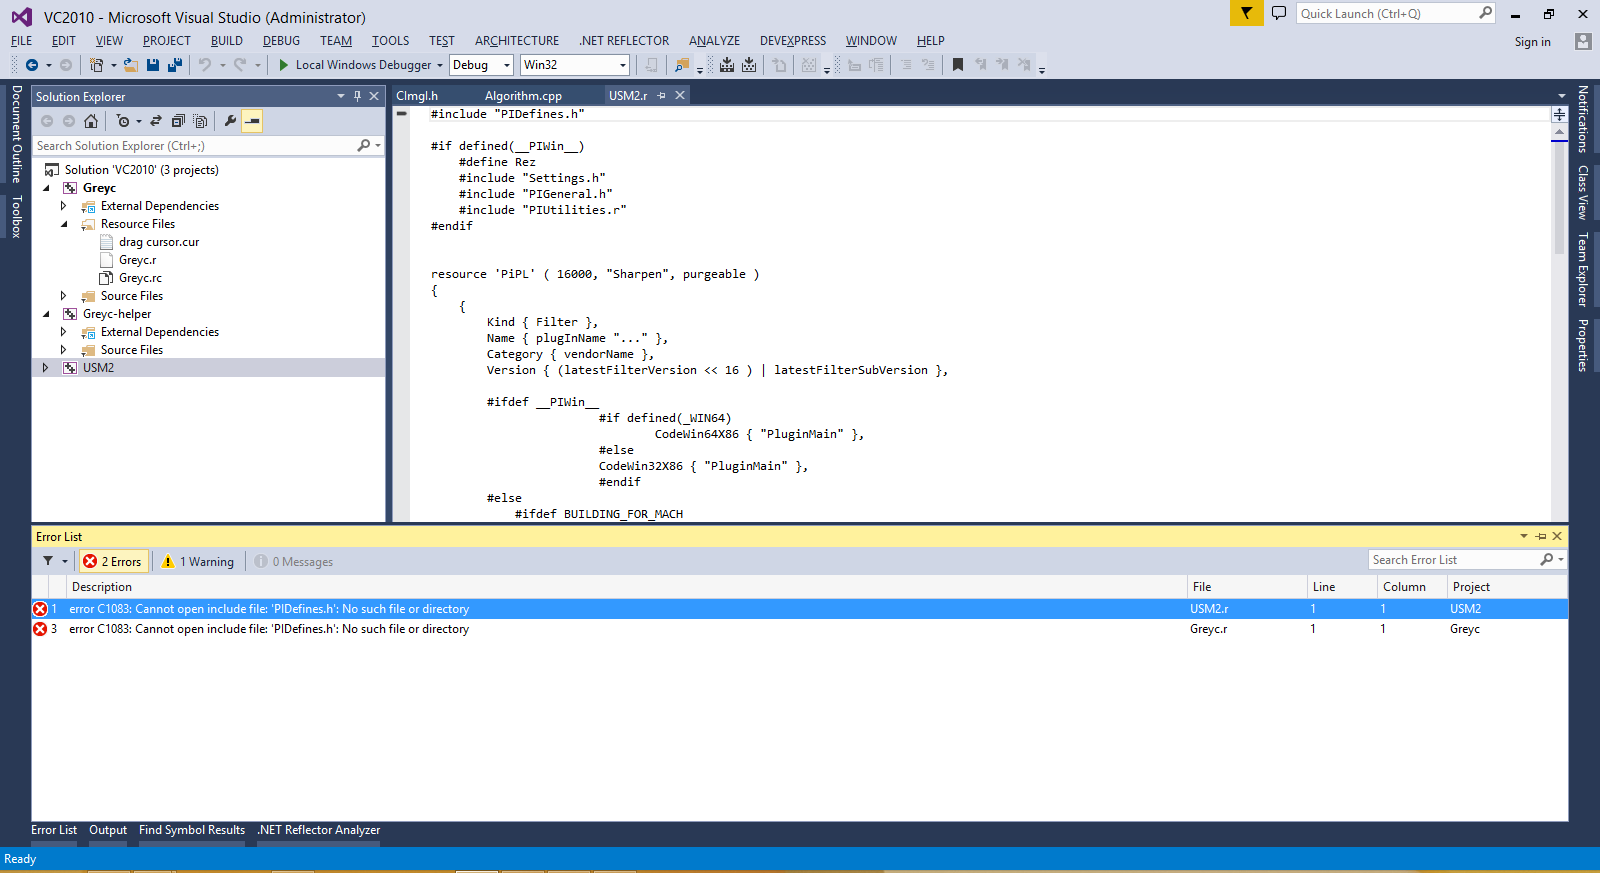This screenshot has width=1600, height=873.
Task: Switch to the CImg.h tab
Action: (417, 96)
